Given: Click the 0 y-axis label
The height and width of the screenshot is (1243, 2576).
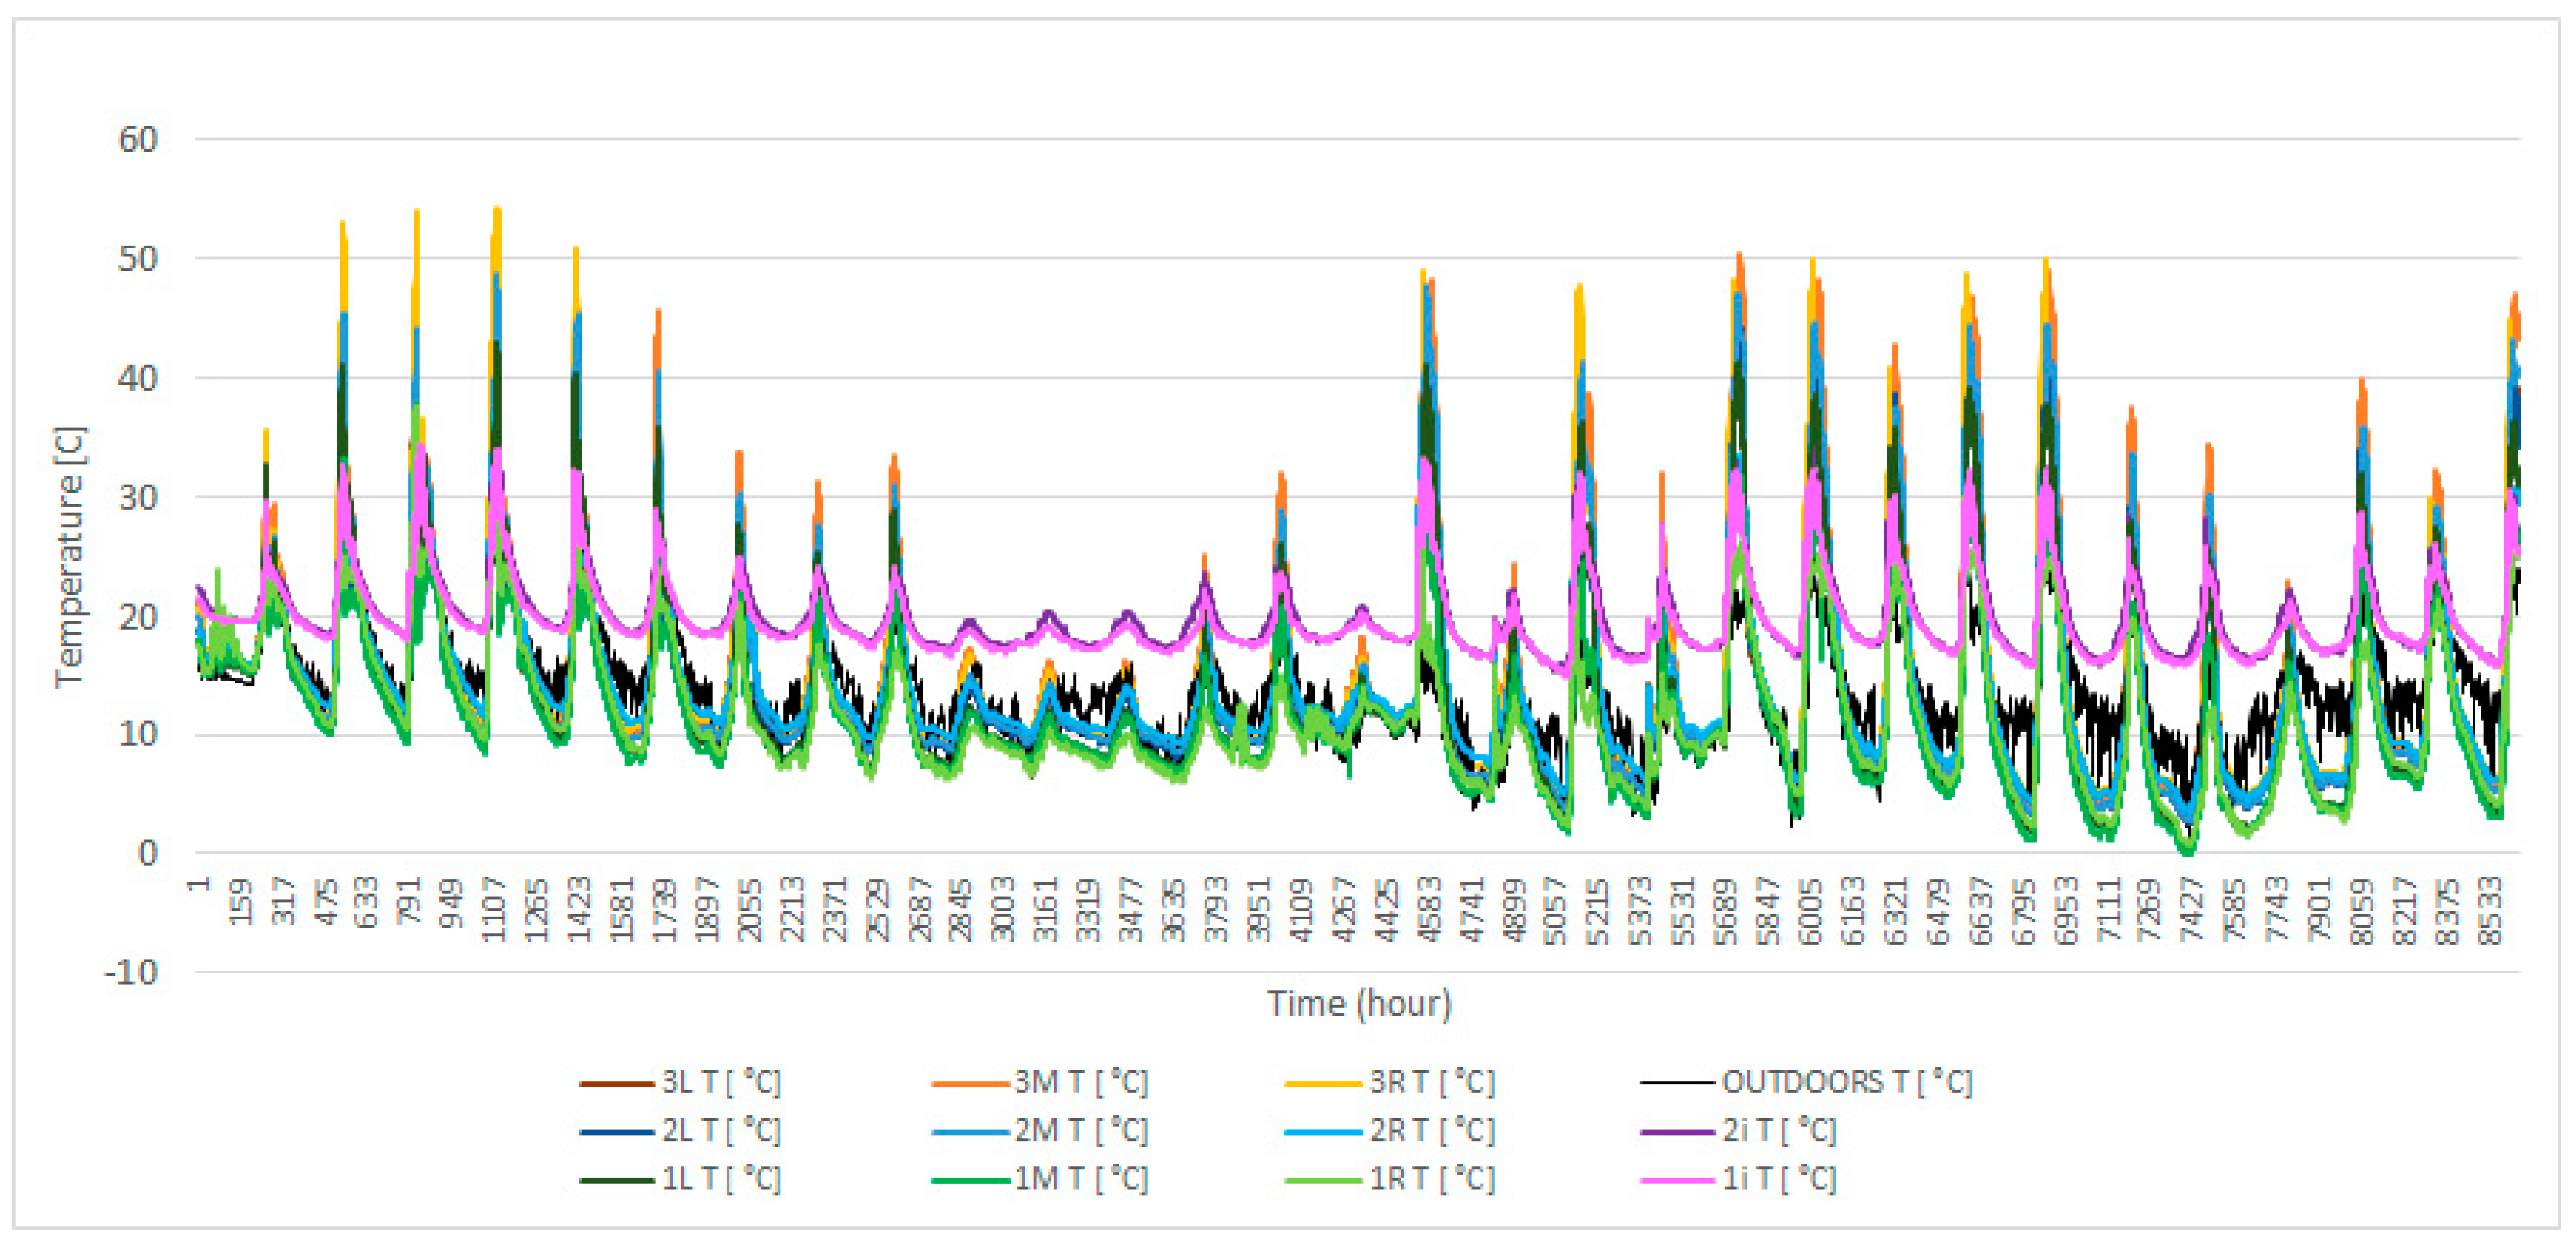Looking at the screenshot, I should tap(148, 853).
